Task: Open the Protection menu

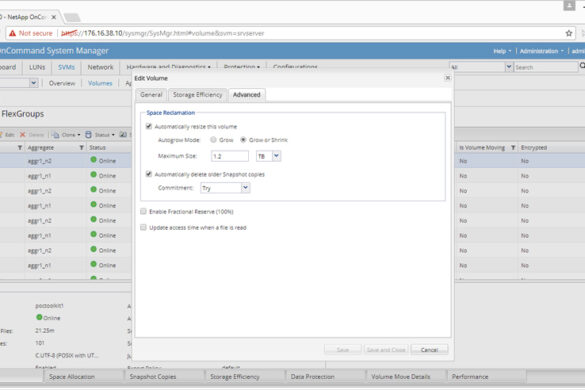Action: tap(241, 67)
